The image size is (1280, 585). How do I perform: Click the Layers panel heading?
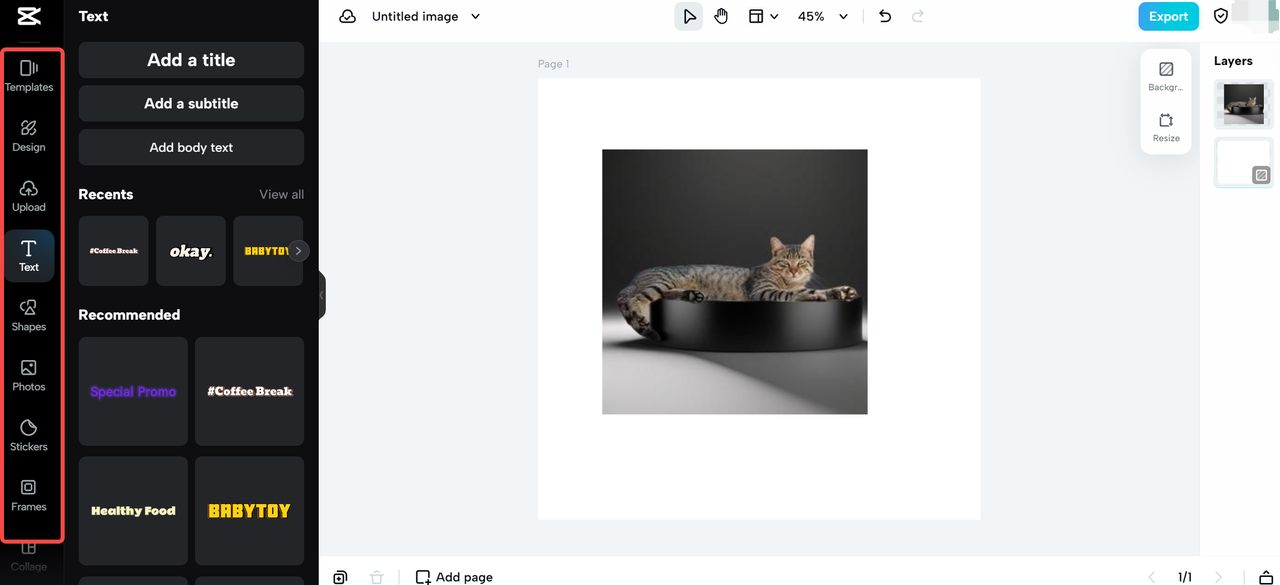click(1233, 61)
